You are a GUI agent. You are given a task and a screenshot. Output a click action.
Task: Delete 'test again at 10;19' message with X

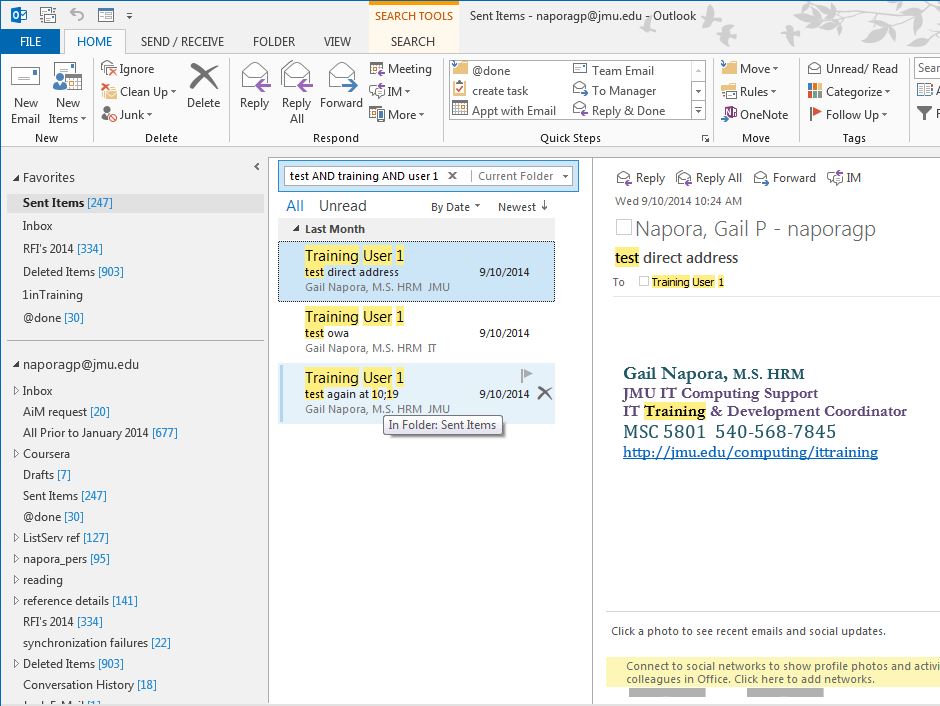click(x=544, y=393)
